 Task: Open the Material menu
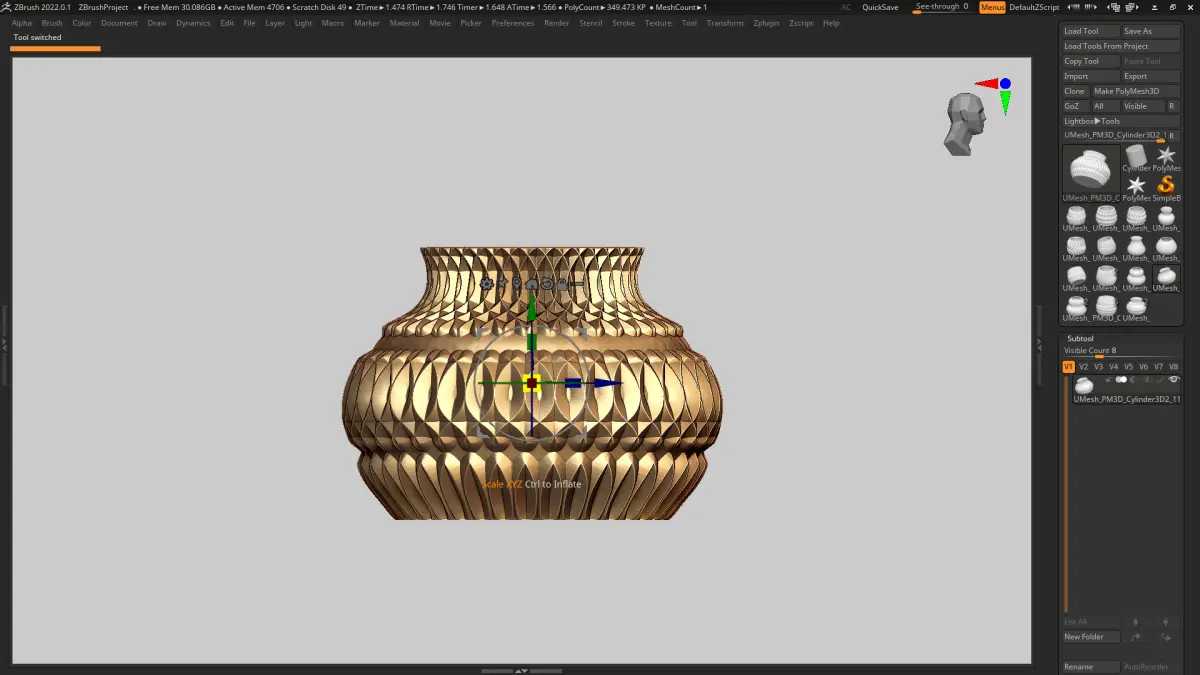(405, 23)
